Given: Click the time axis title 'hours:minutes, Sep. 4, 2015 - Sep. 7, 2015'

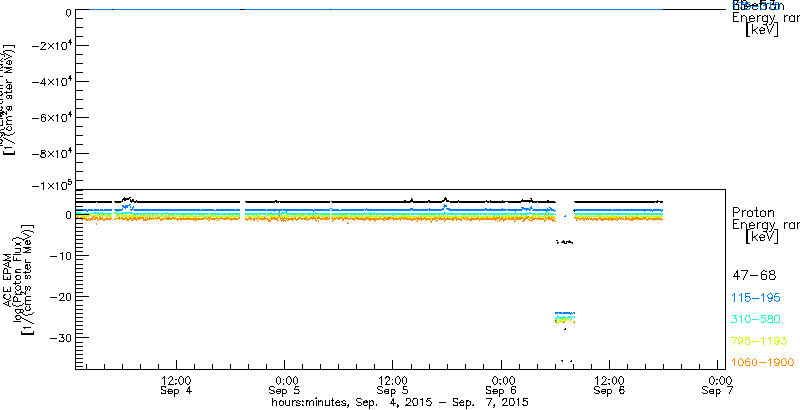Looking at the screenshot, I should click(399, 402).
